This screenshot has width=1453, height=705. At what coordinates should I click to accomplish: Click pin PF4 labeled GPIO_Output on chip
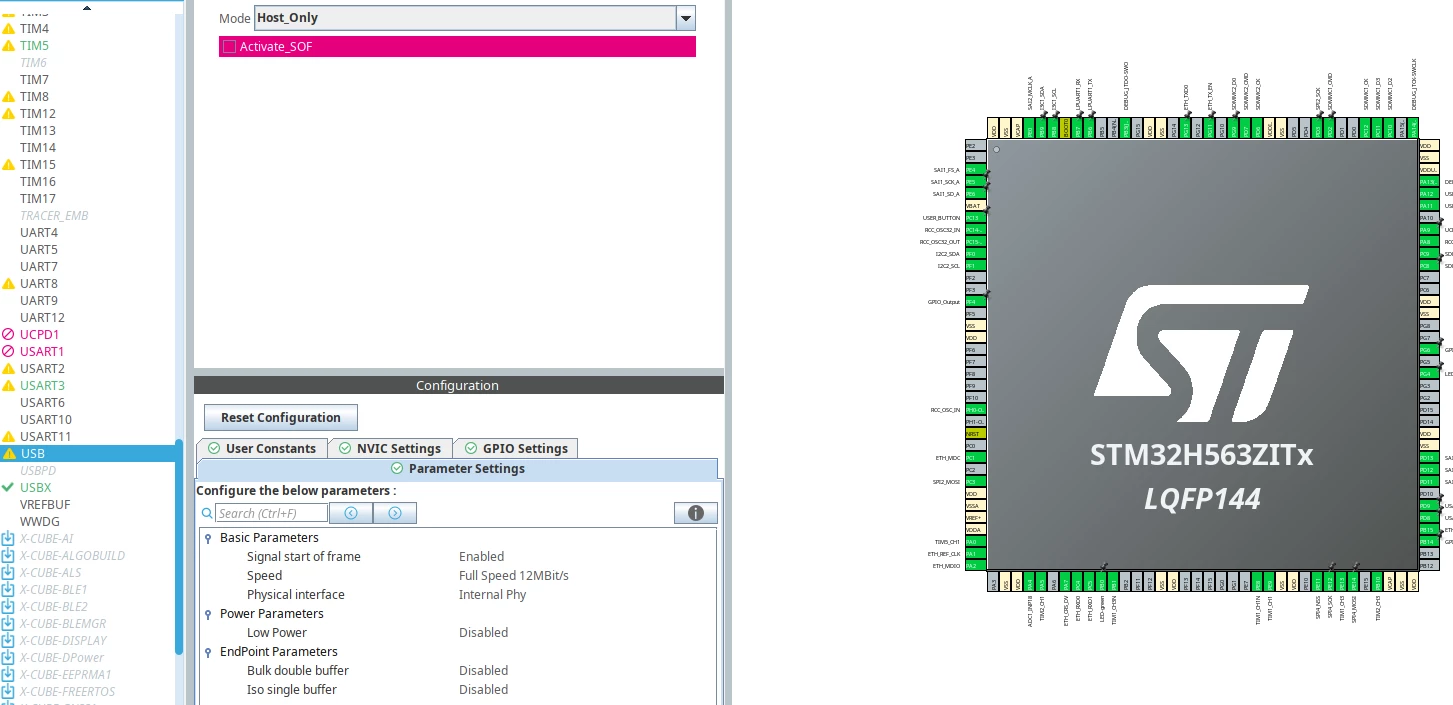pos(976,302)
